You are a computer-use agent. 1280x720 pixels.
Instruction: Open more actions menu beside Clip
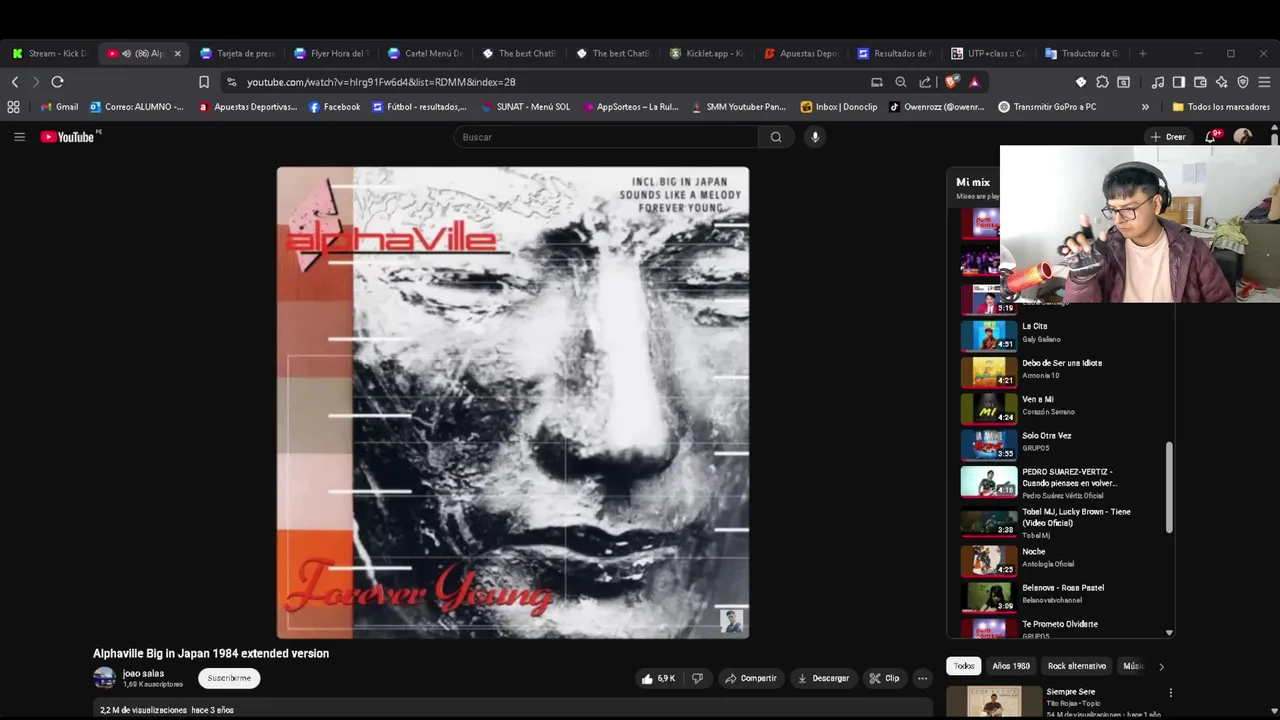tap(923, 678)
